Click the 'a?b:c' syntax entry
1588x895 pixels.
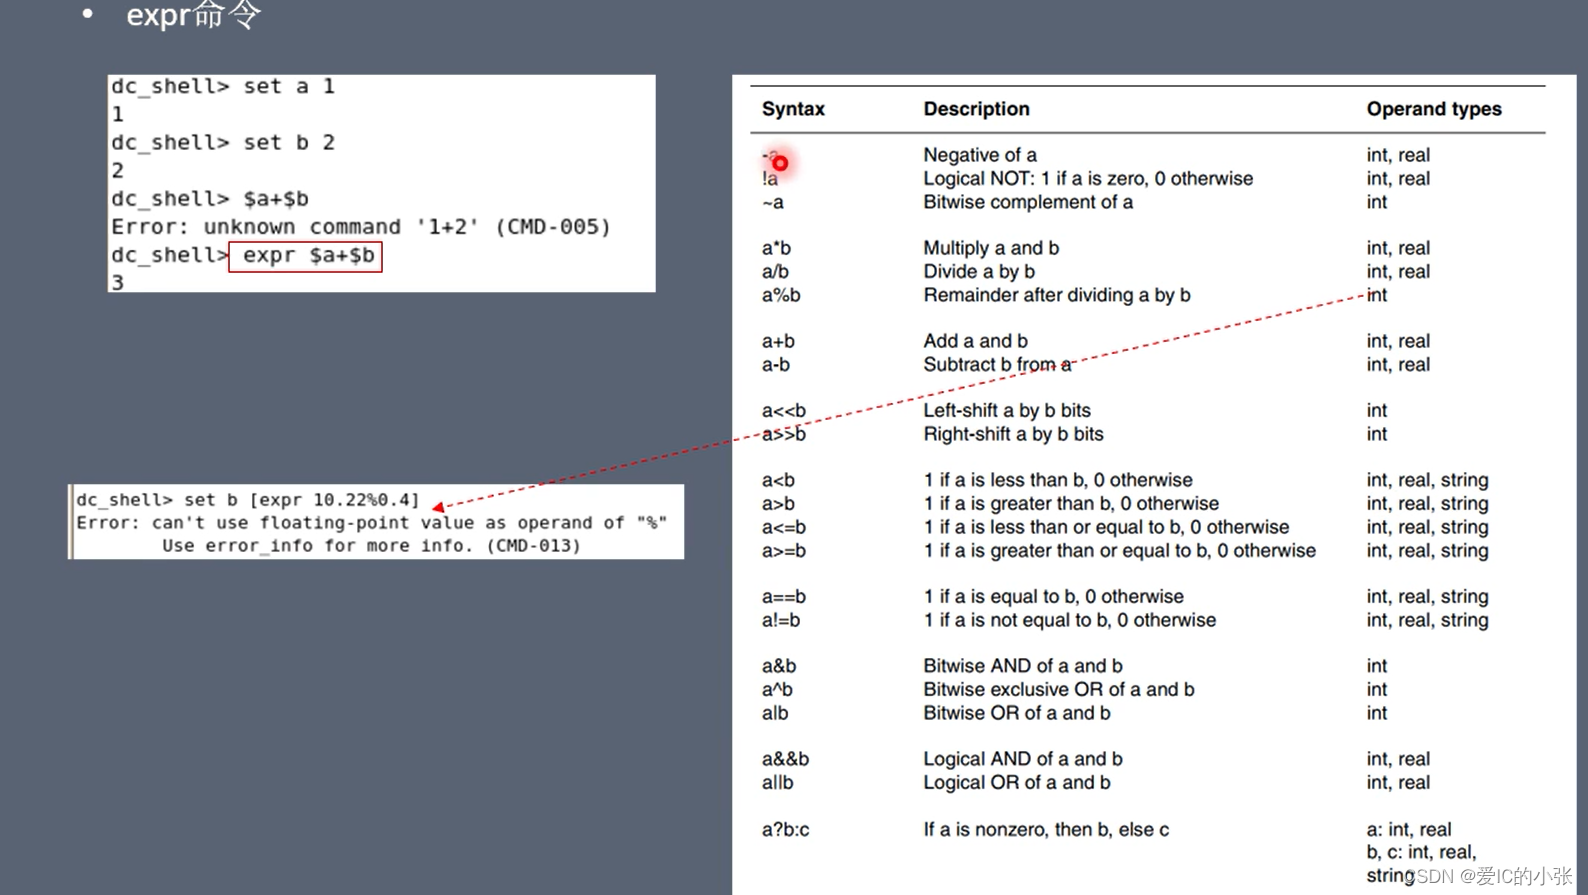pos(785,830)
